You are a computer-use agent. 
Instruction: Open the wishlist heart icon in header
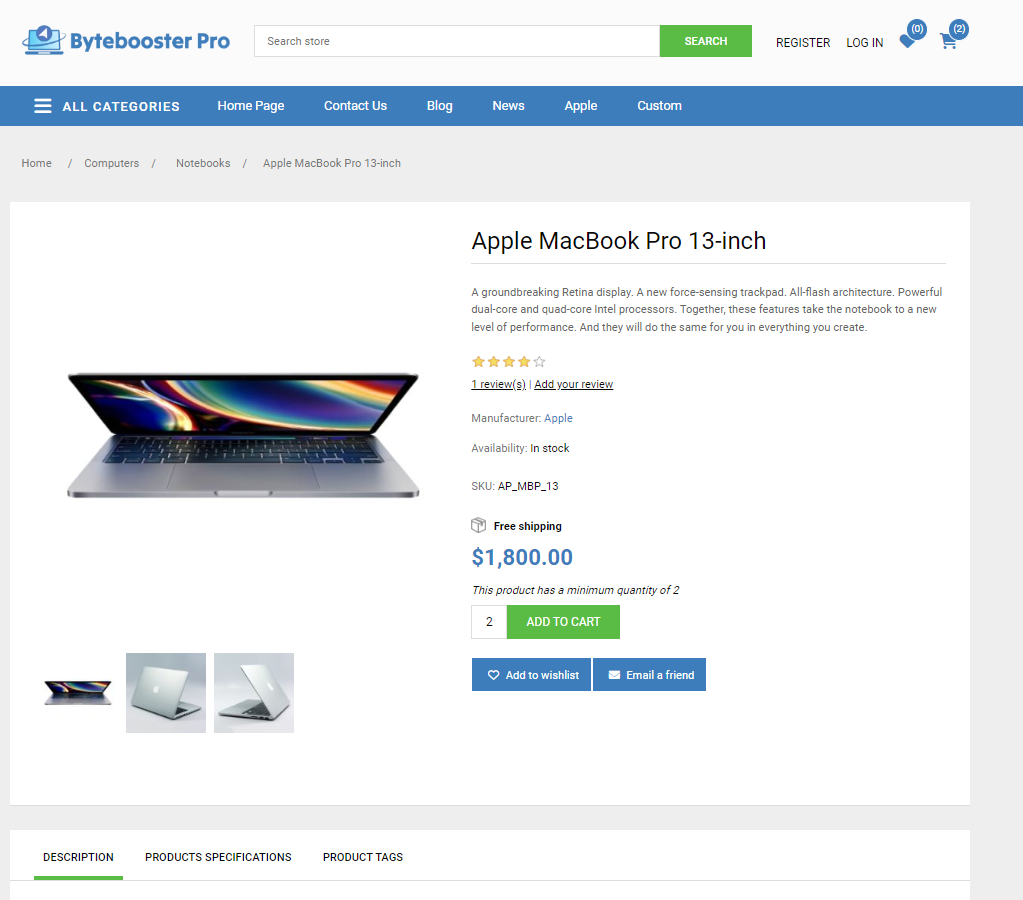(908, 42)
